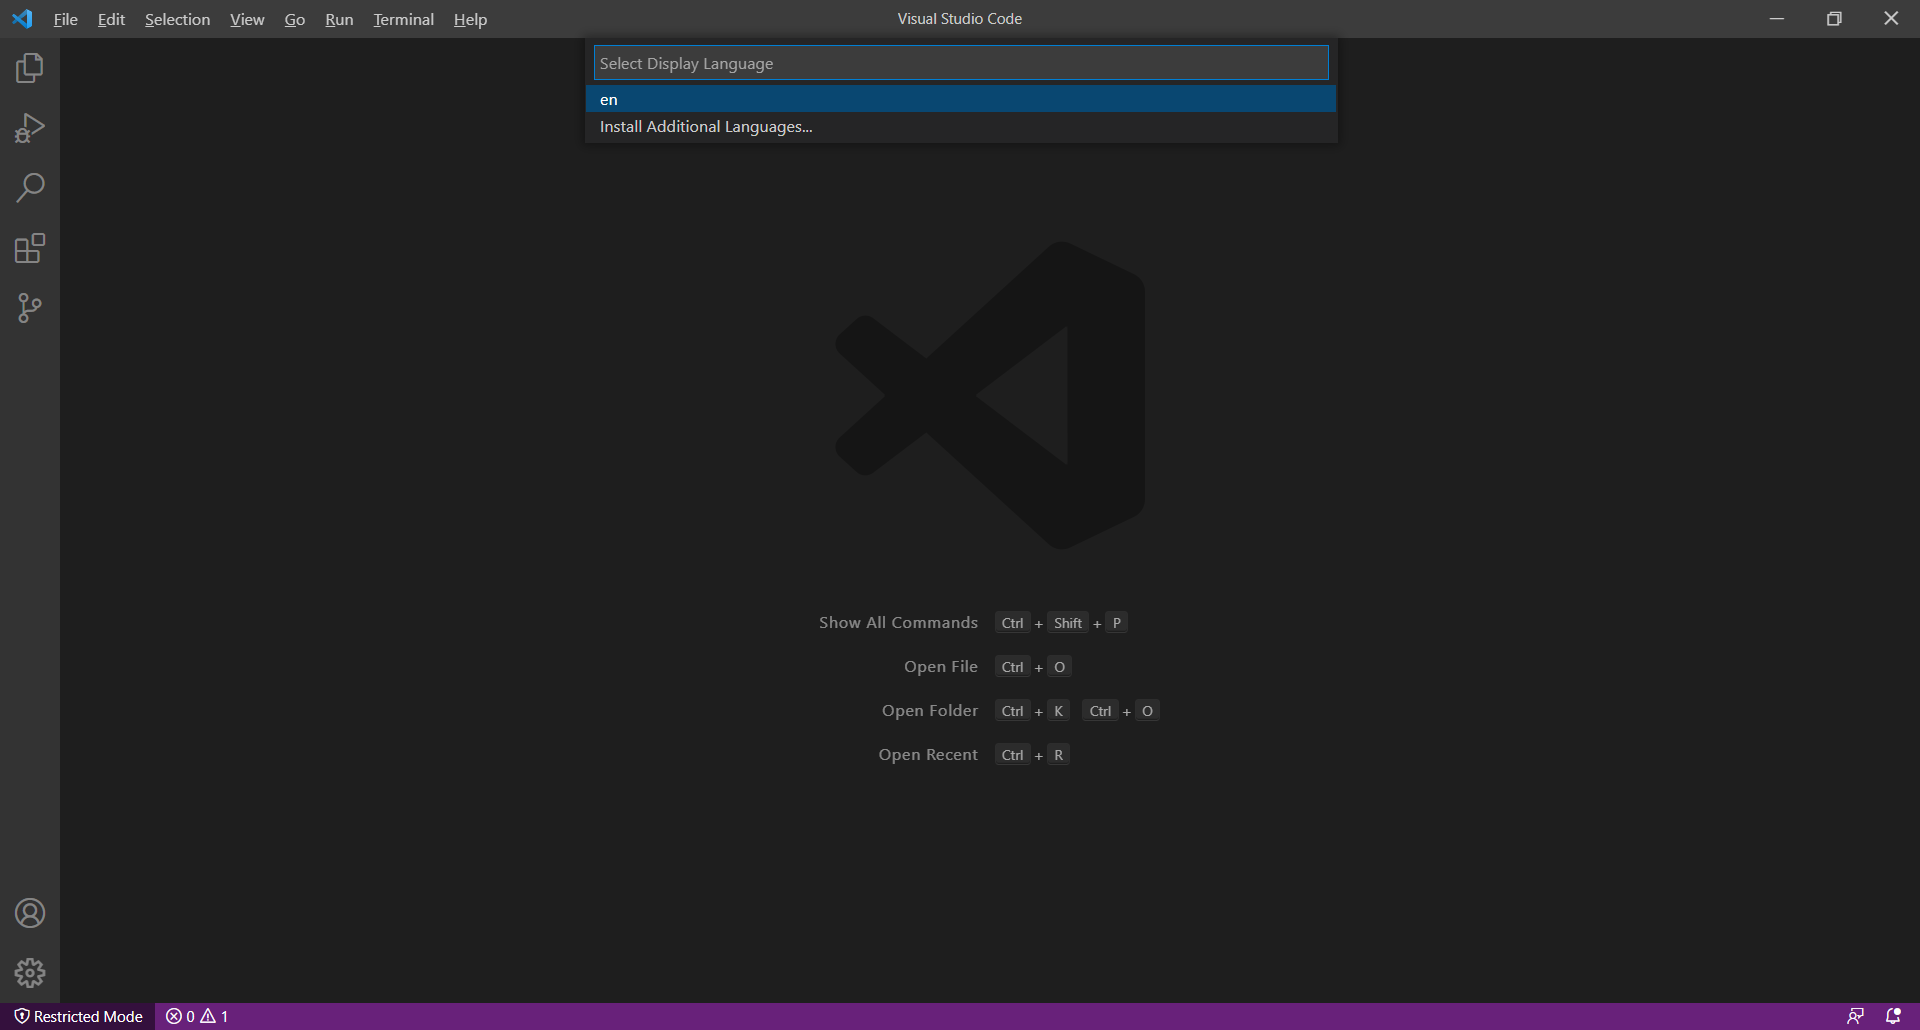Open Problems errors and warnings indicator
The height and width of the screenshot is (1030, 1920).
[197, 1016]
